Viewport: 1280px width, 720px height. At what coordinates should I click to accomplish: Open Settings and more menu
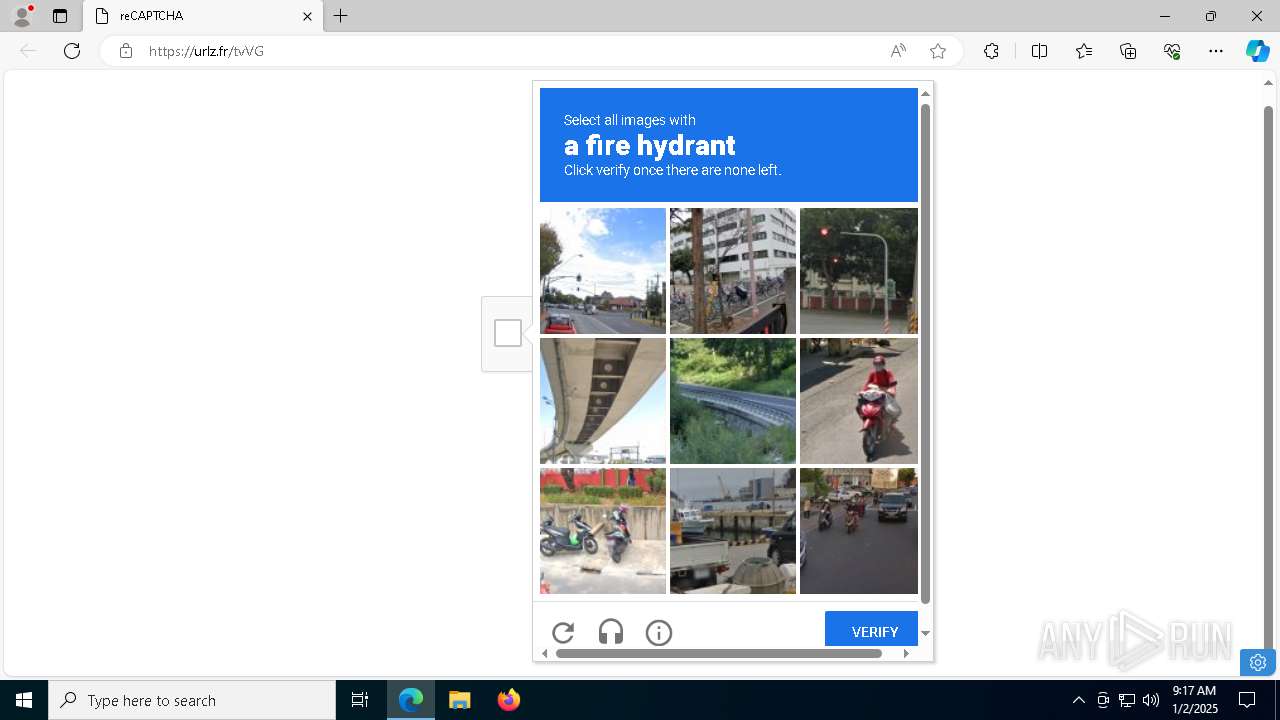coord(1216,51)
